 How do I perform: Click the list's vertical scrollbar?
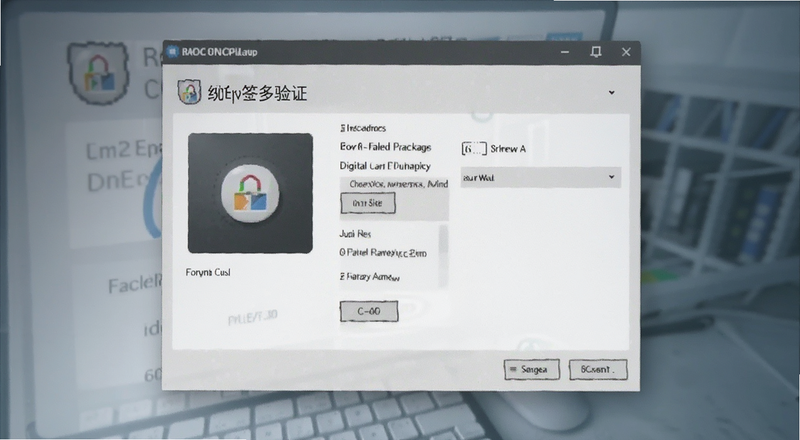point(443,257)
